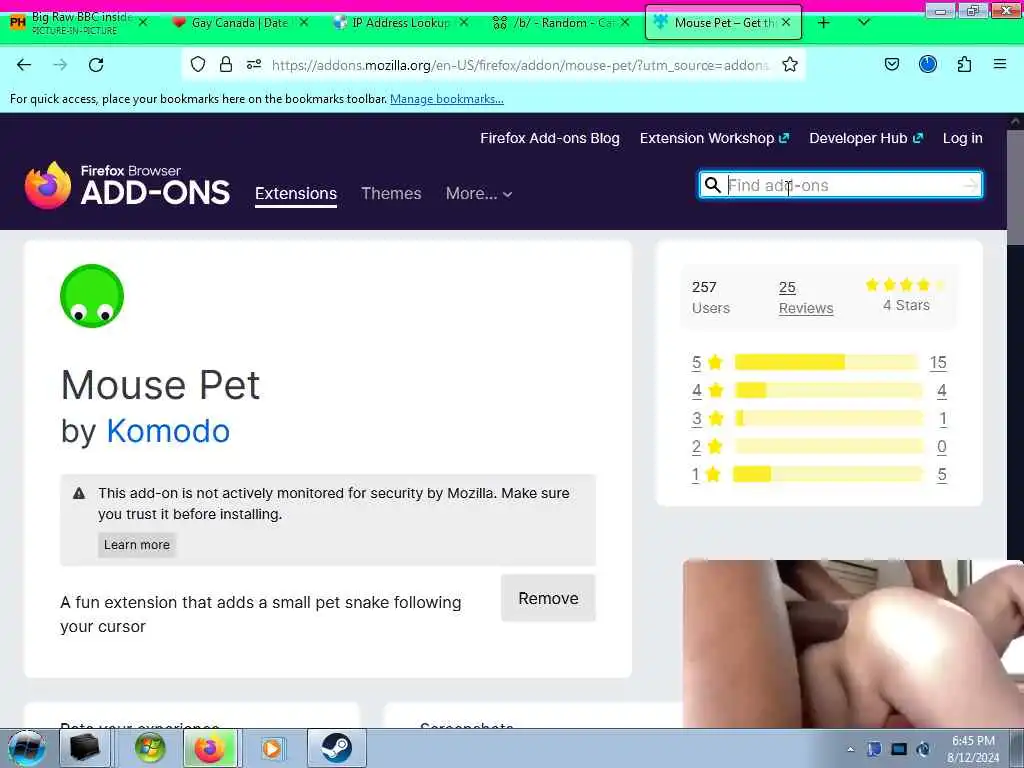The width and height of the screenshot is (1024, 768).
Task: Open the media player taskbar icon
Action: pyautogui.click(x=272, y=748)
